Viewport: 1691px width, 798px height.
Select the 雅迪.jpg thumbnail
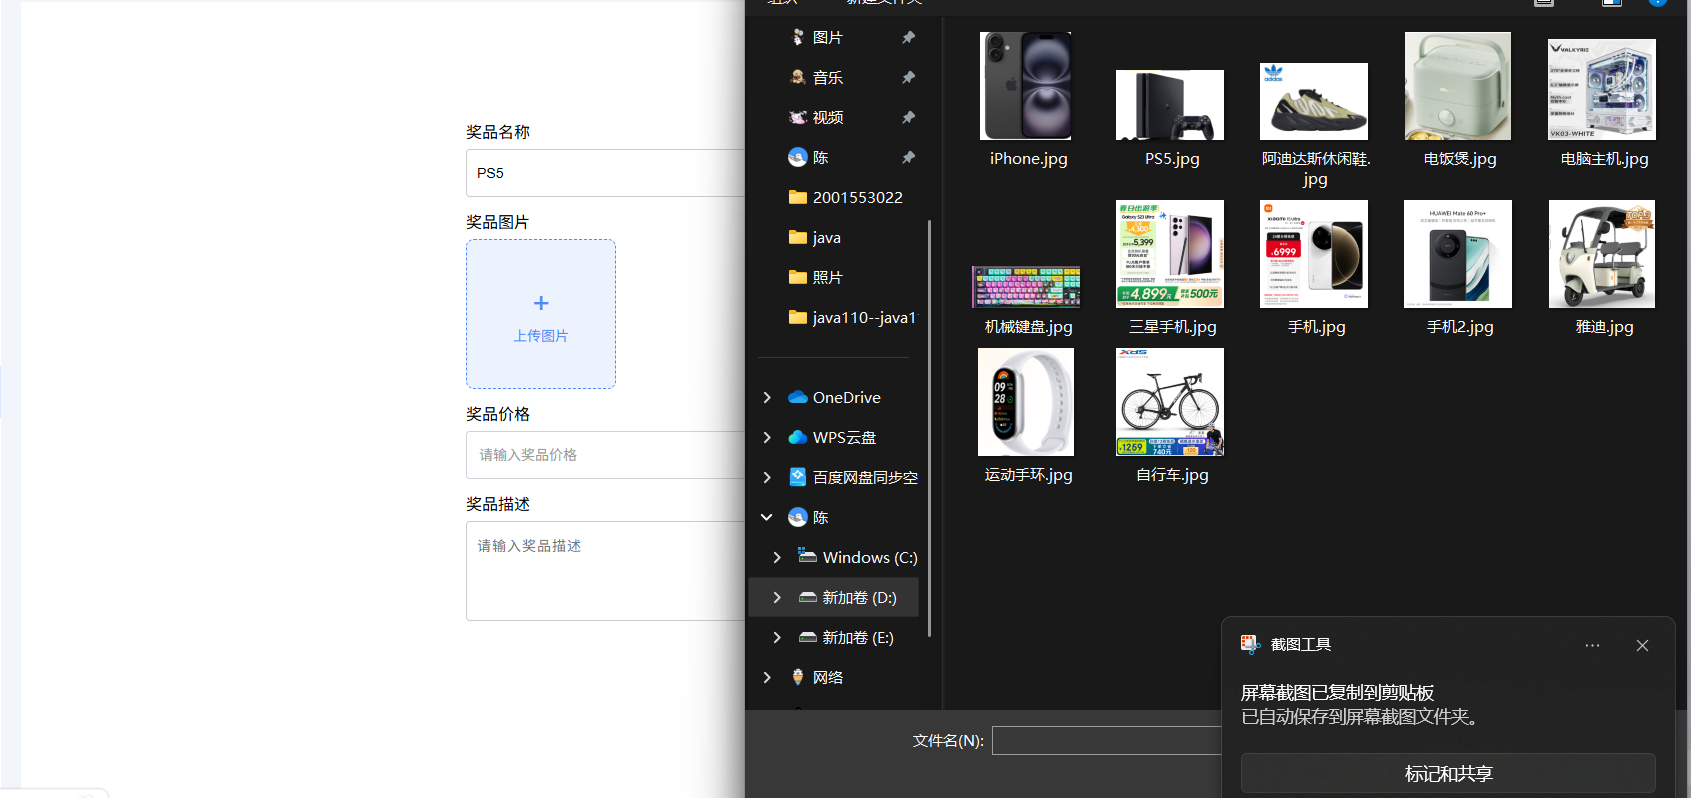(x=1602, y=254)
